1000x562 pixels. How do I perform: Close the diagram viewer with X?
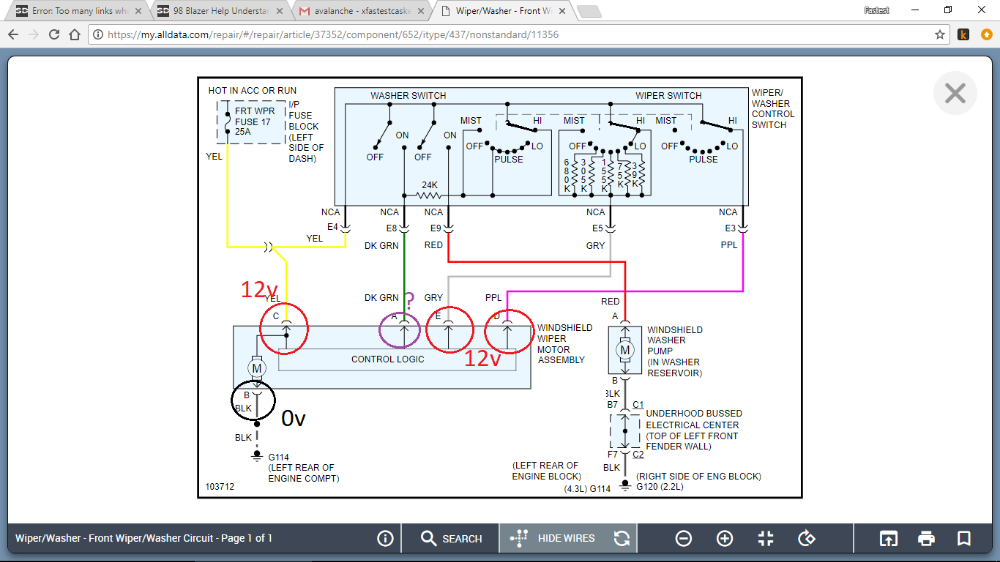coord(955,94)
